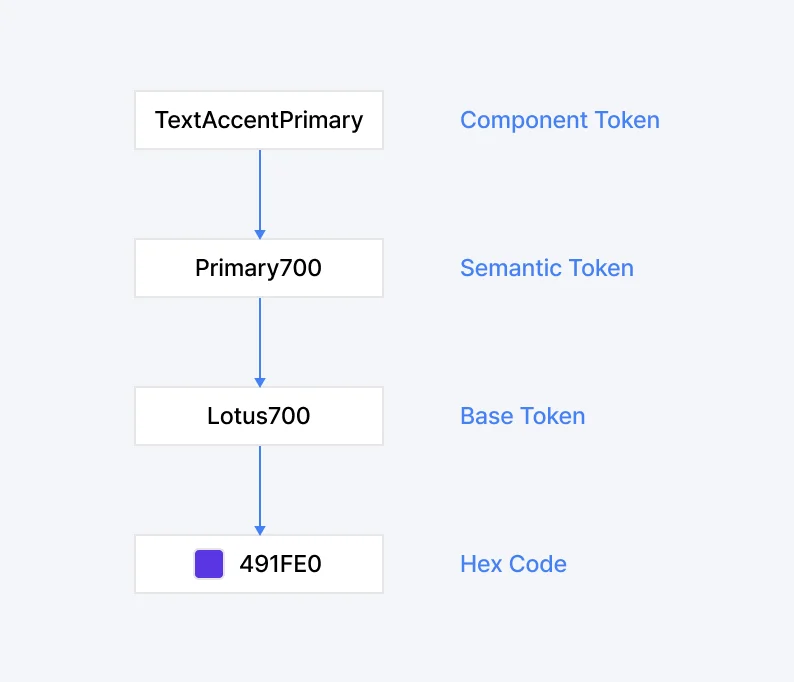Click the arrowhead pointing into Primary700
The width and height of the screenshot is (794, 682).
click(260, 234)
